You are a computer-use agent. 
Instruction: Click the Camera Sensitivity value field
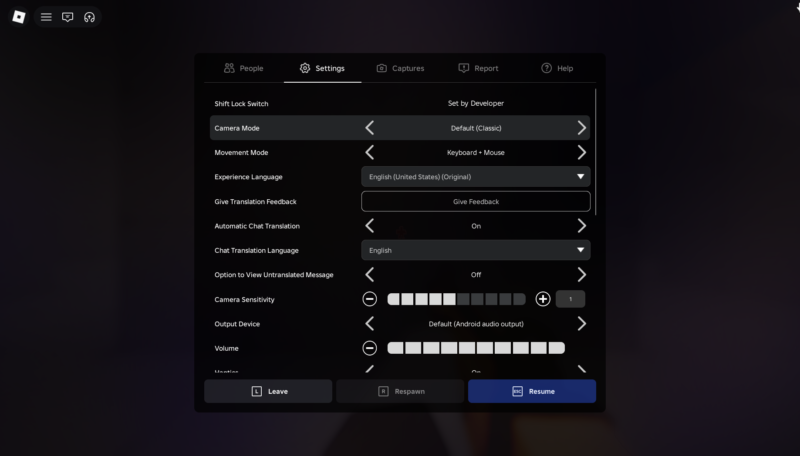[x=570, y=299]
